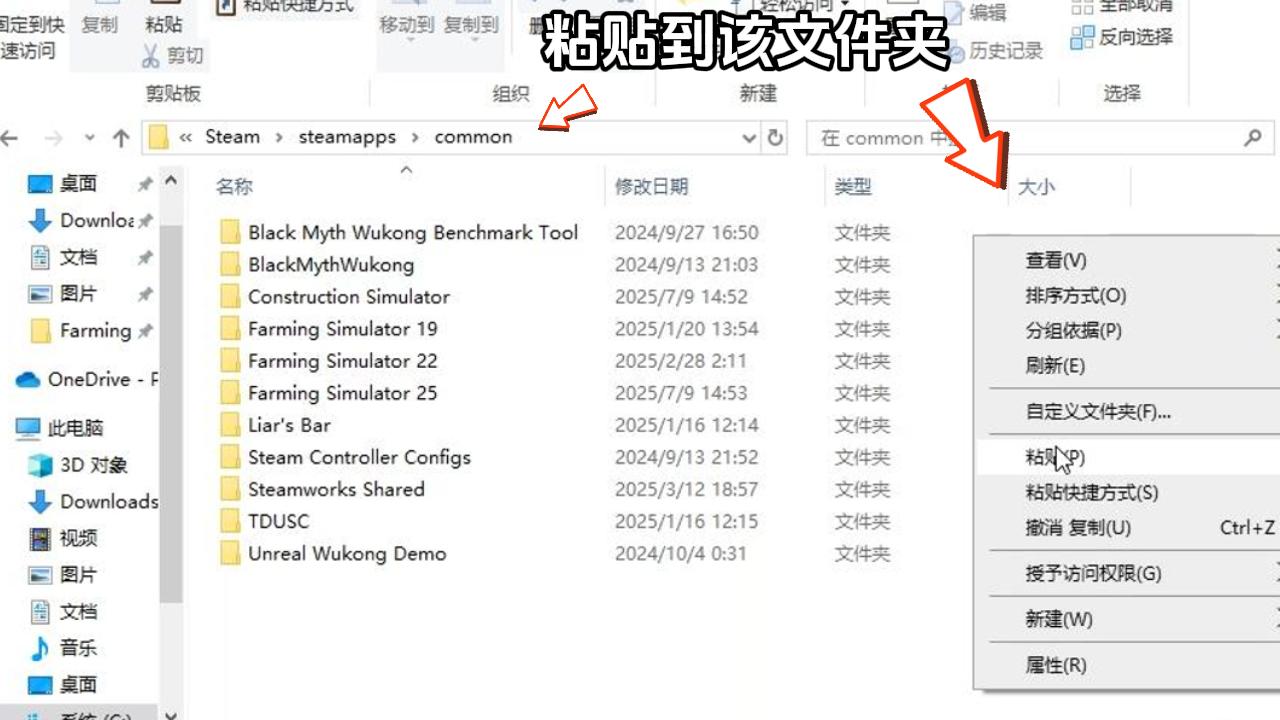
Task: Focus the search common input box
Action: click(1040, 138)
